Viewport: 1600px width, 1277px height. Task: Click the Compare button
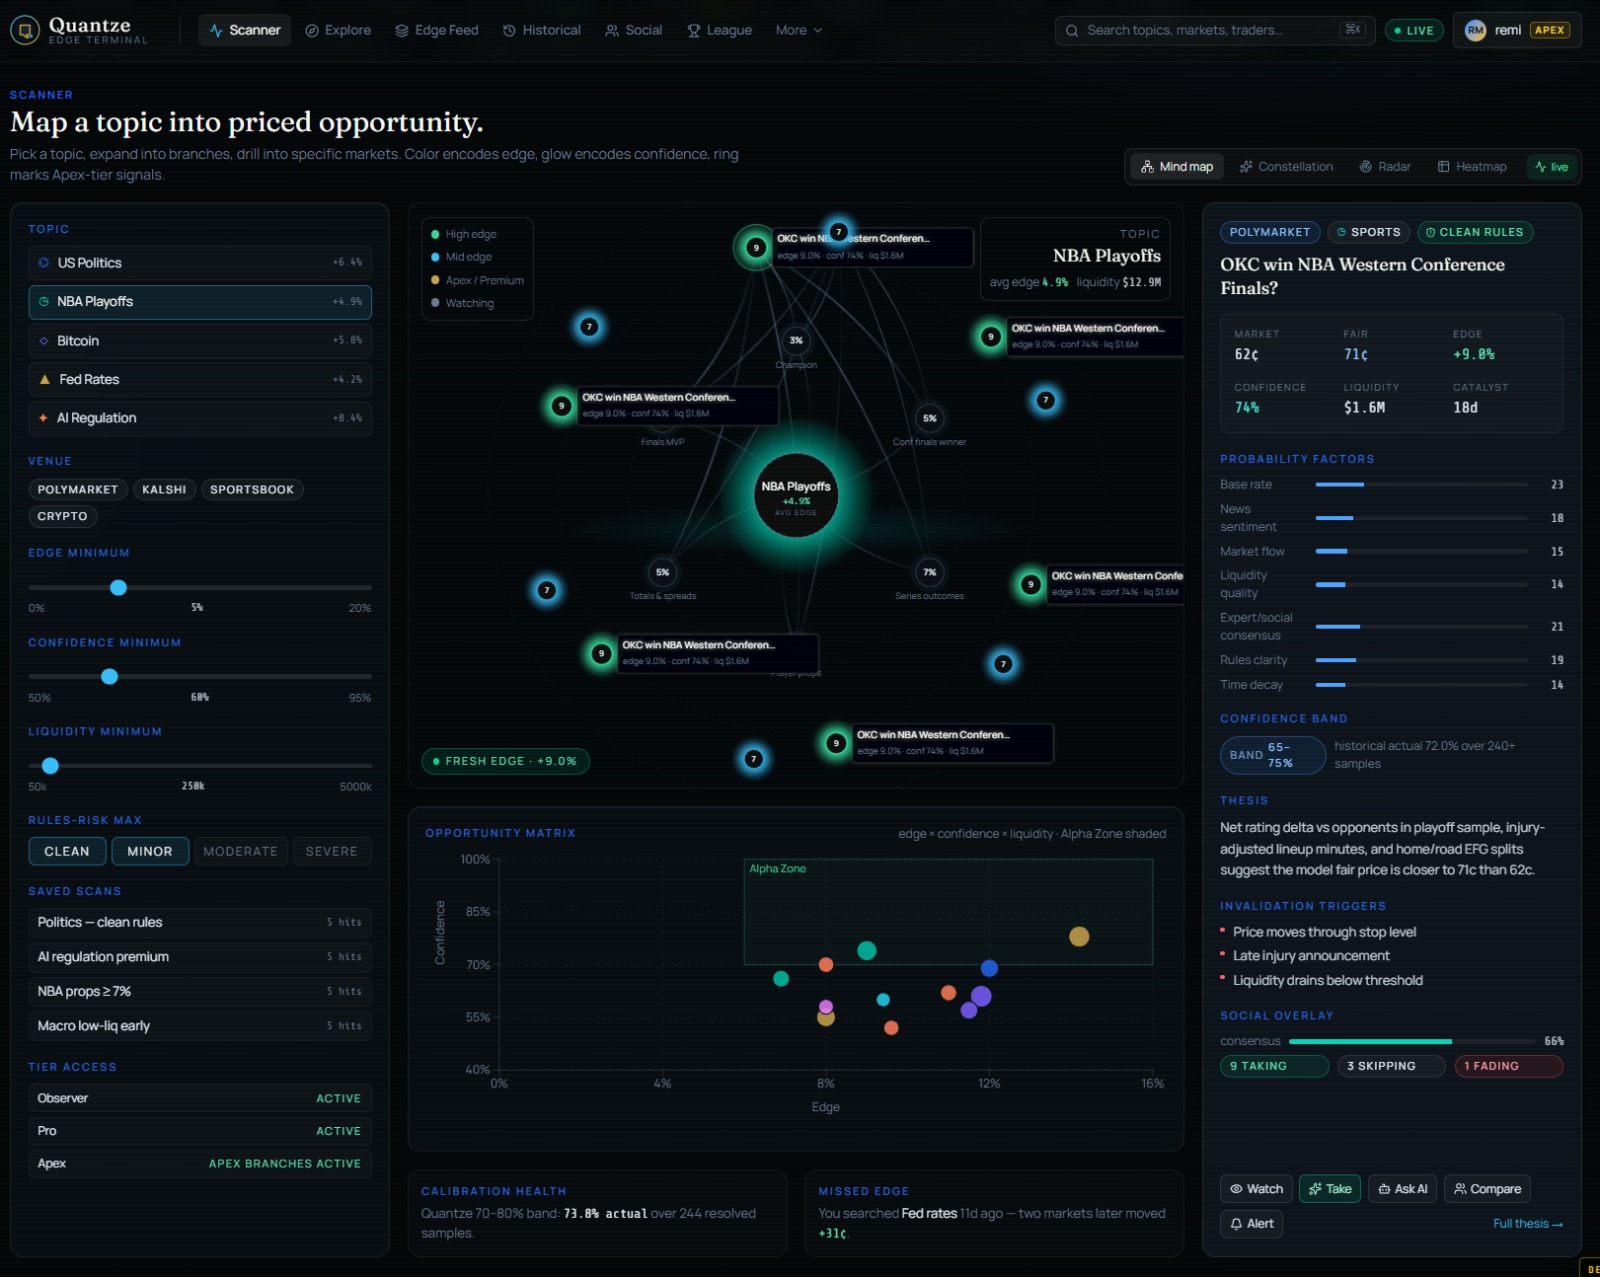[x=1487, y=1190]
